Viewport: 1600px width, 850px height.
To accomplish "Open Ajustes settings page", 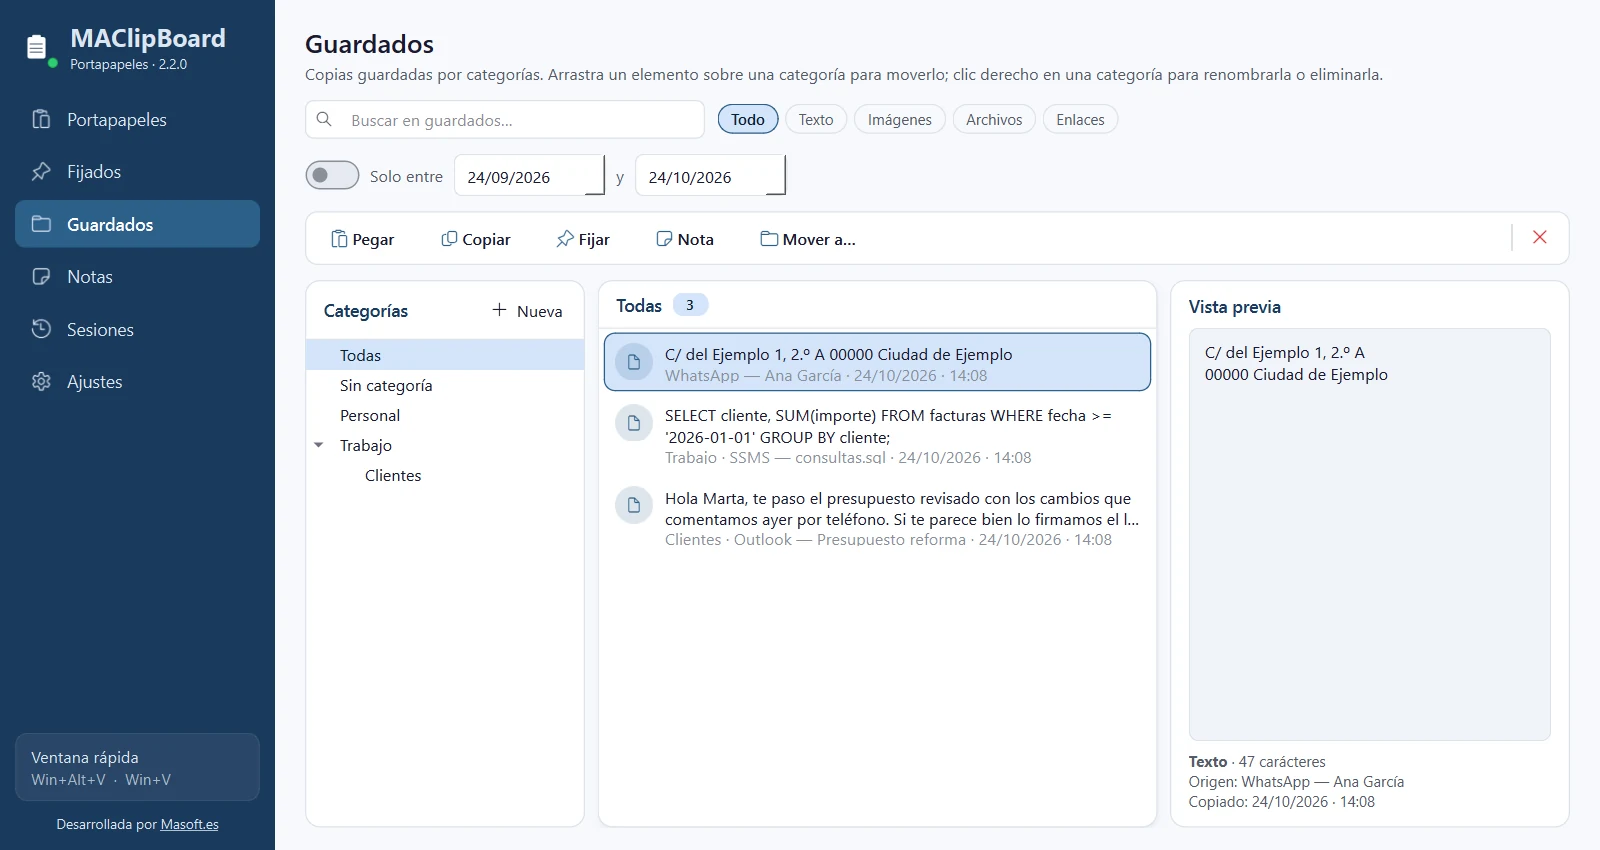I will [x=137, y=382].
